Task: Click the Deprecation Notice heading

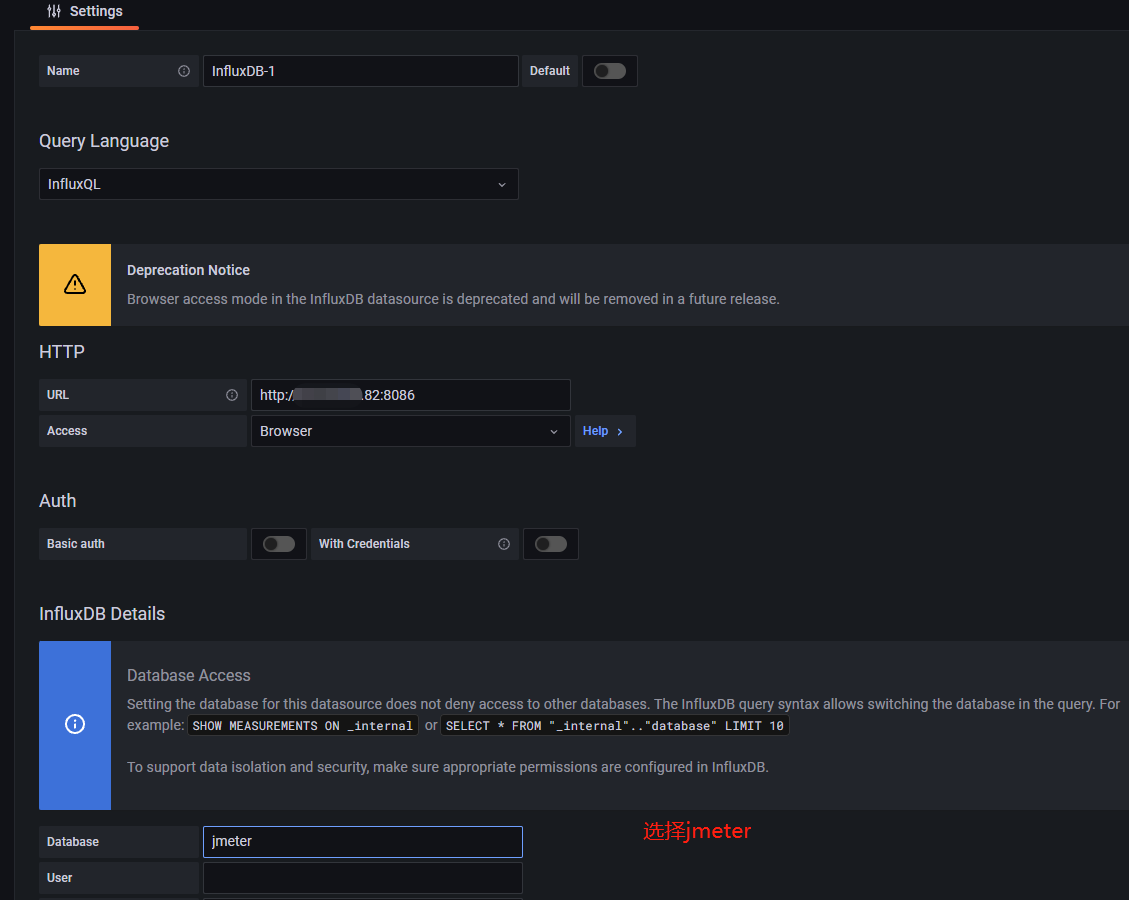Action: (x=189, y=271)
